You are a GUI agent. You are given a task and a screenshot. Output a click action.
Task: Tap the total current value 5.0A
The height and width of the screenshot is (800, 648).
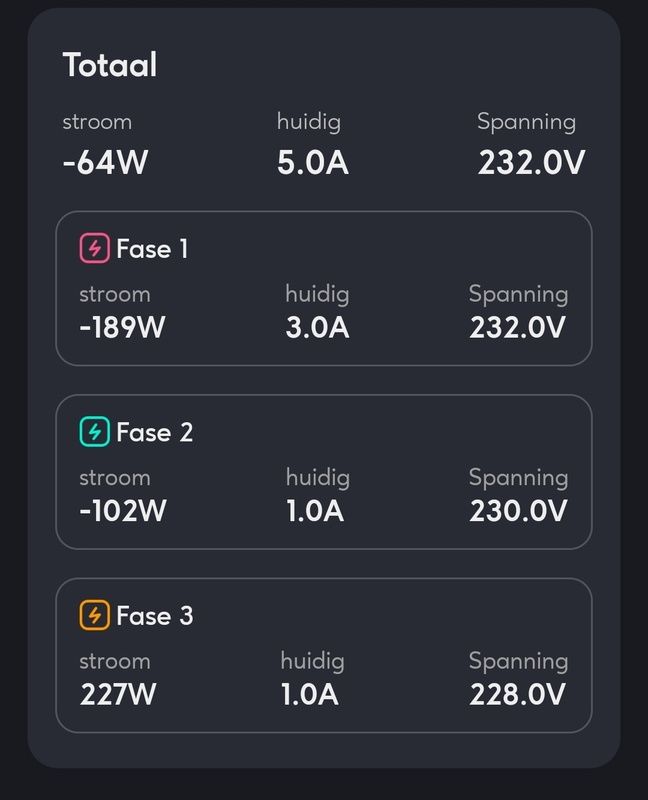(313, 162)
